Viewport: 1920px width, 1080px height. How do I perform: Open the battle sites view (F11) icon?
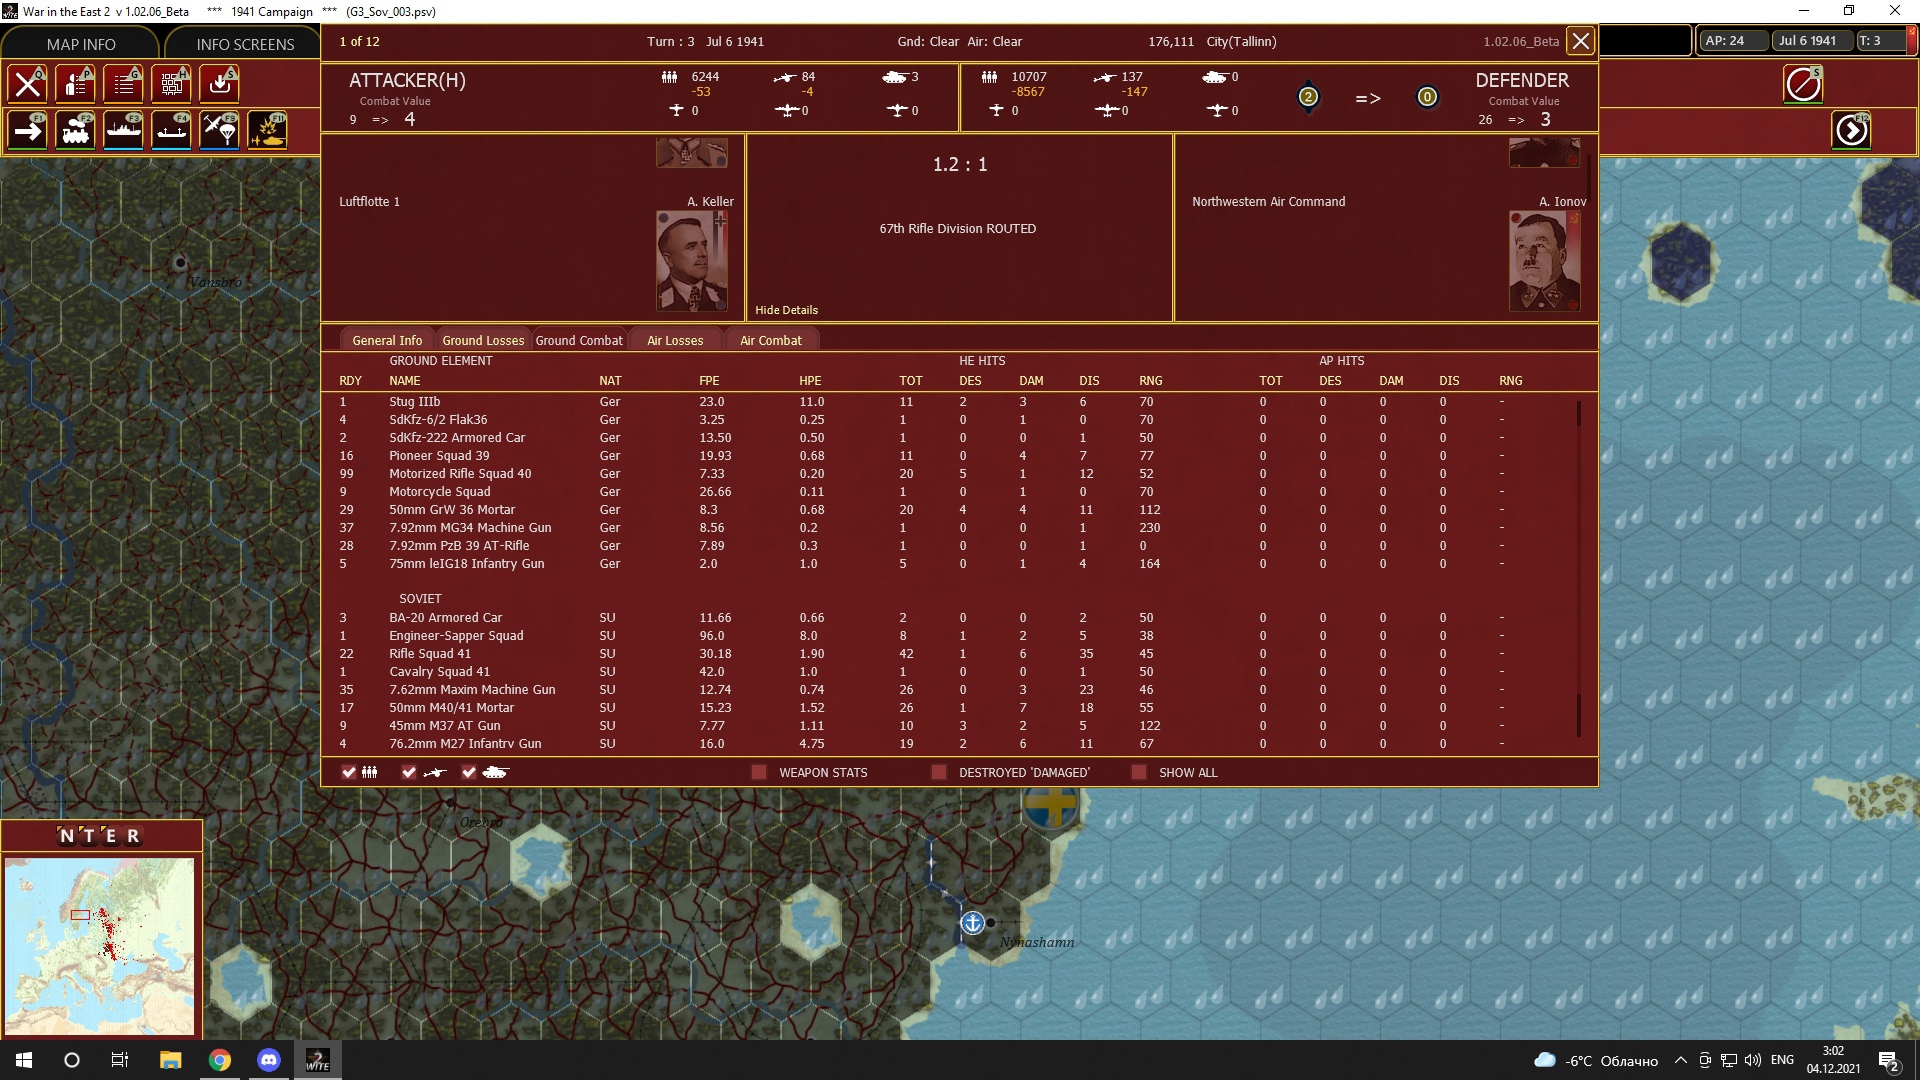coord(268,130)
